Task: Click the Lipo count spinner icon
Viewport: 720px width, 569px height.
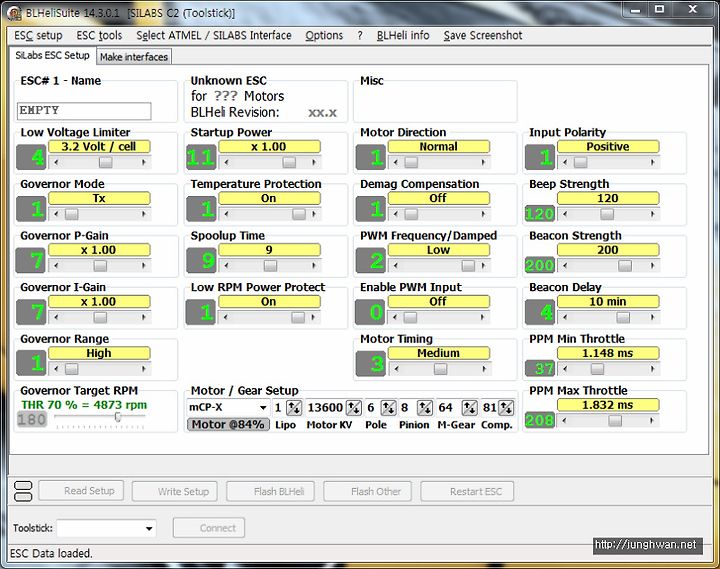Action: [x=294, y=407]
